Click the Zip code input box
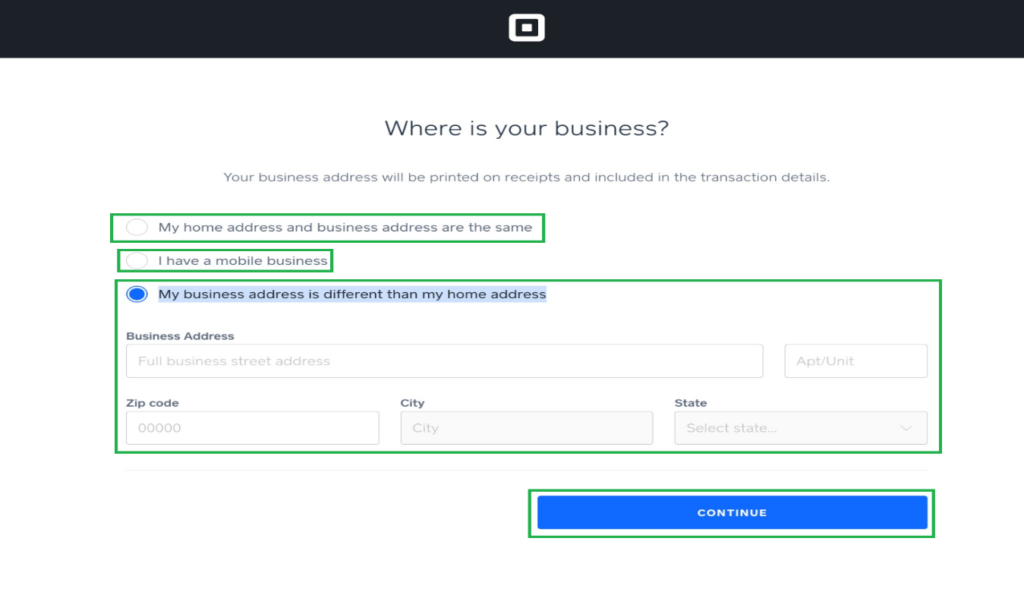The height and width of the screenshot is (598, 1024). pos(252,428)
